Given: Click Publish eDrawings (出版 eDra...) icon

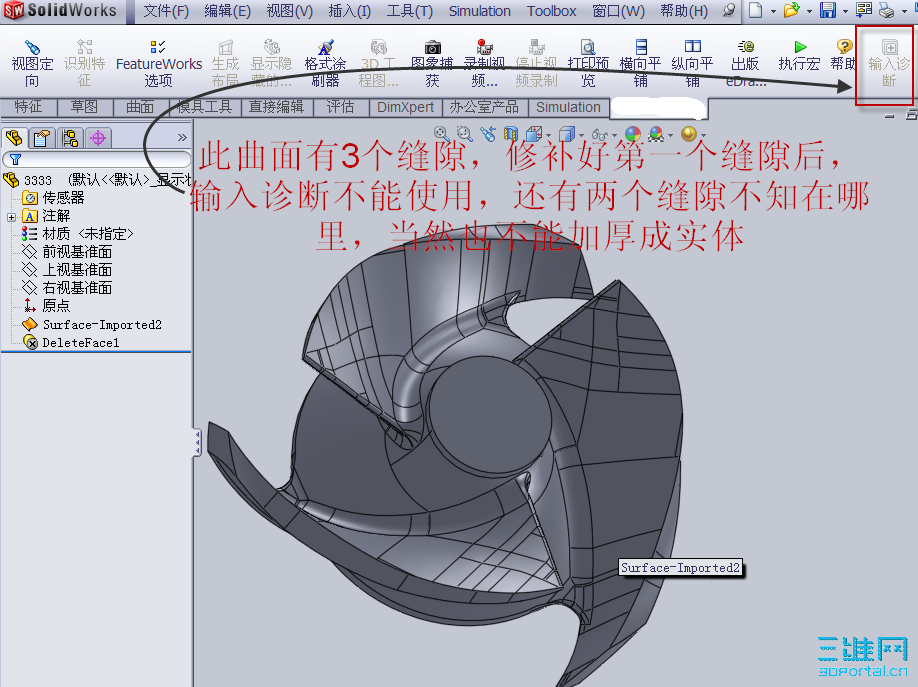Looking at the screenshot, I should coord(746,47).
